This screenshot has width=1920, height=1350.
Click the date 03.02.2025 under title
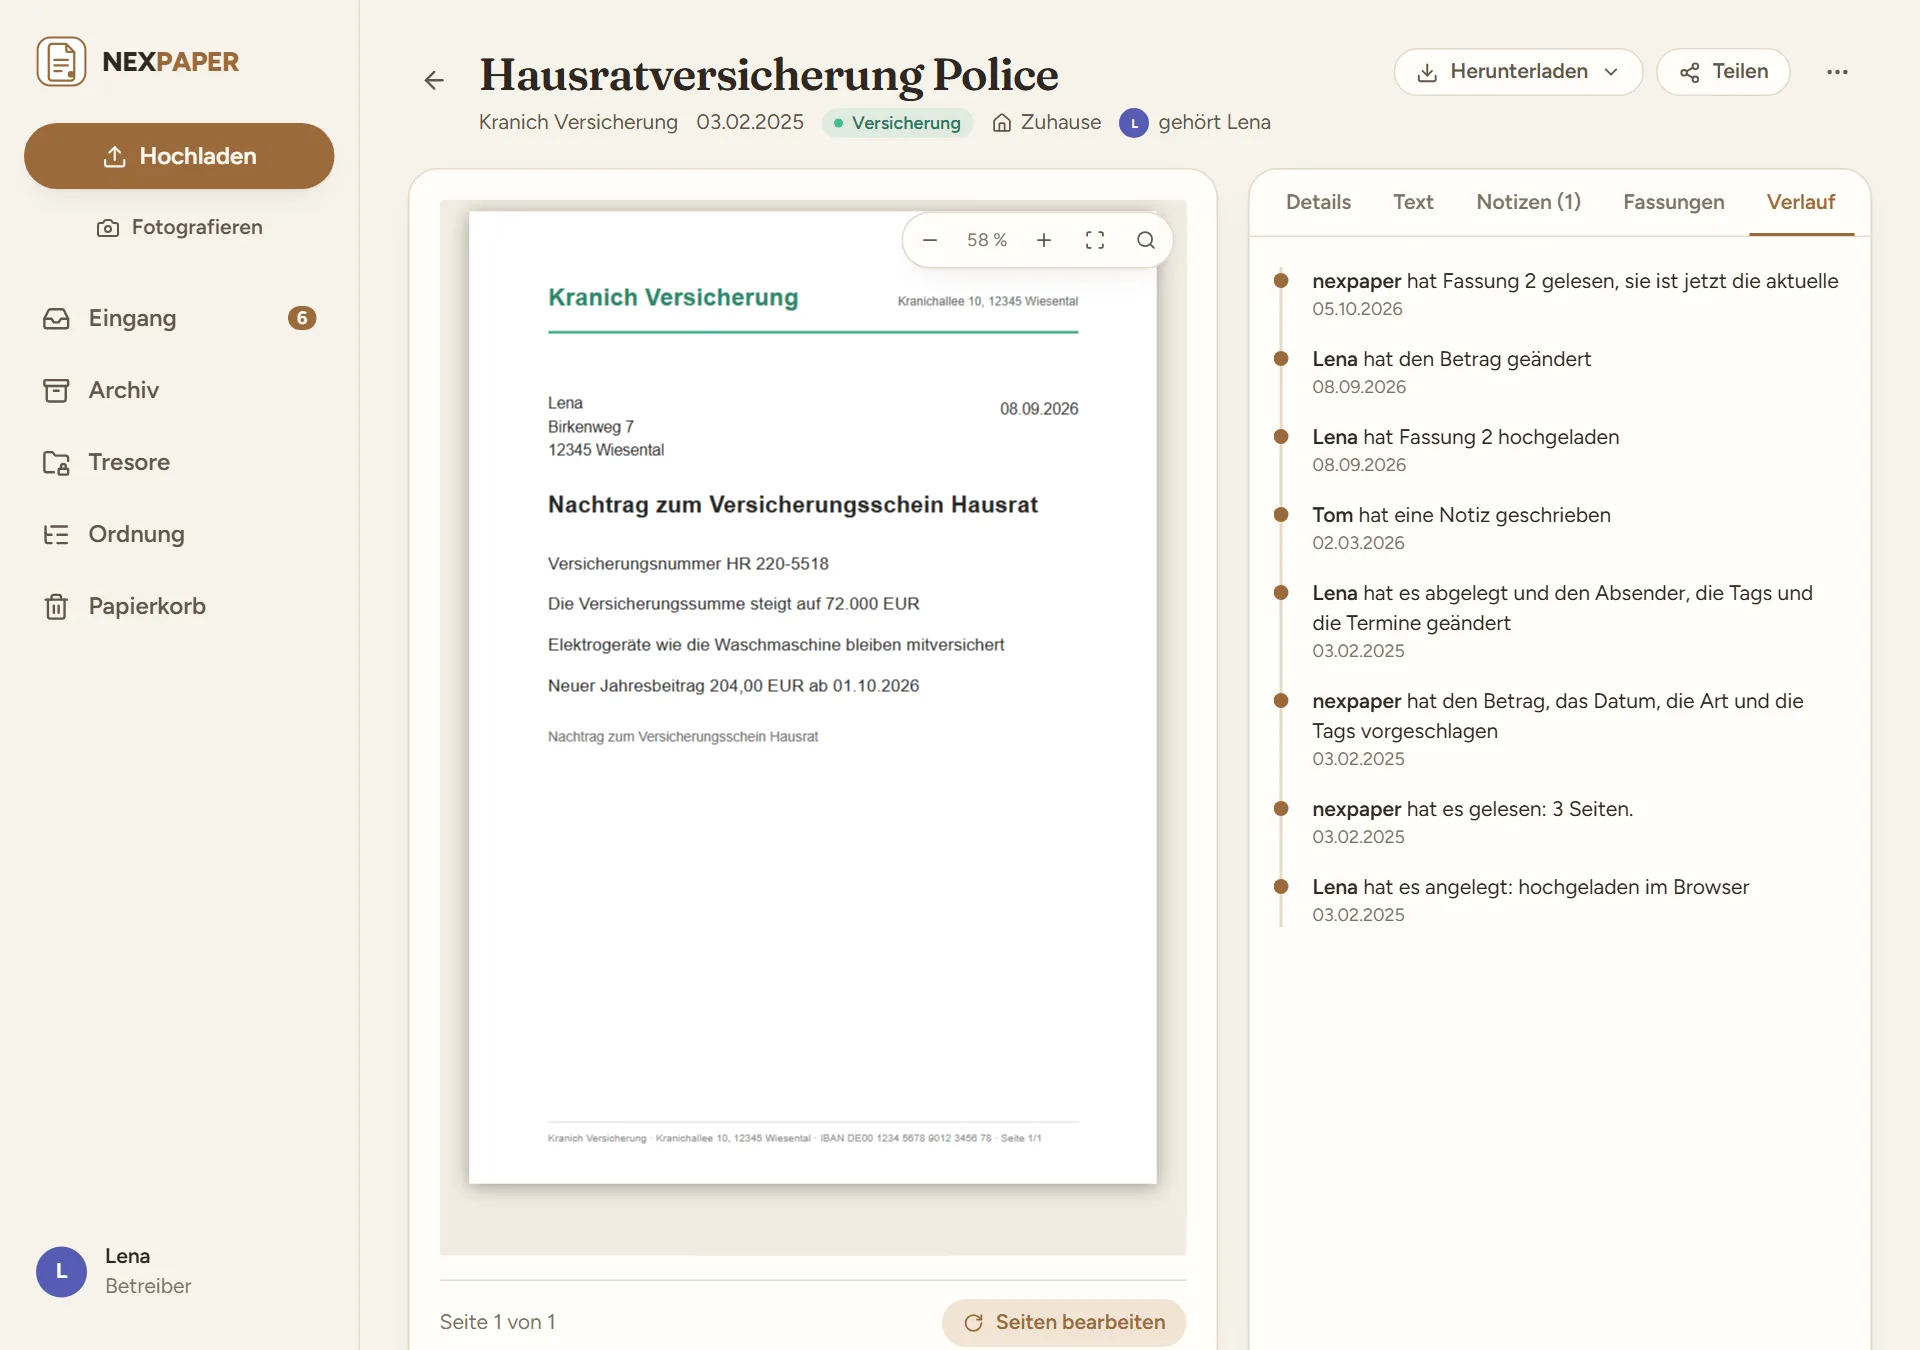click(750, 122)
